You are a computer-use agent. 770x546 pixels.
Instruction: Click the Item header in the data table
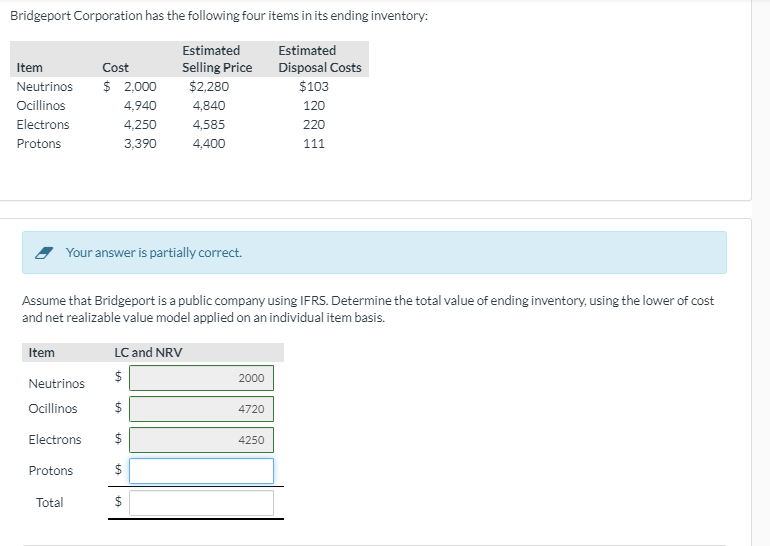point(29,68)
